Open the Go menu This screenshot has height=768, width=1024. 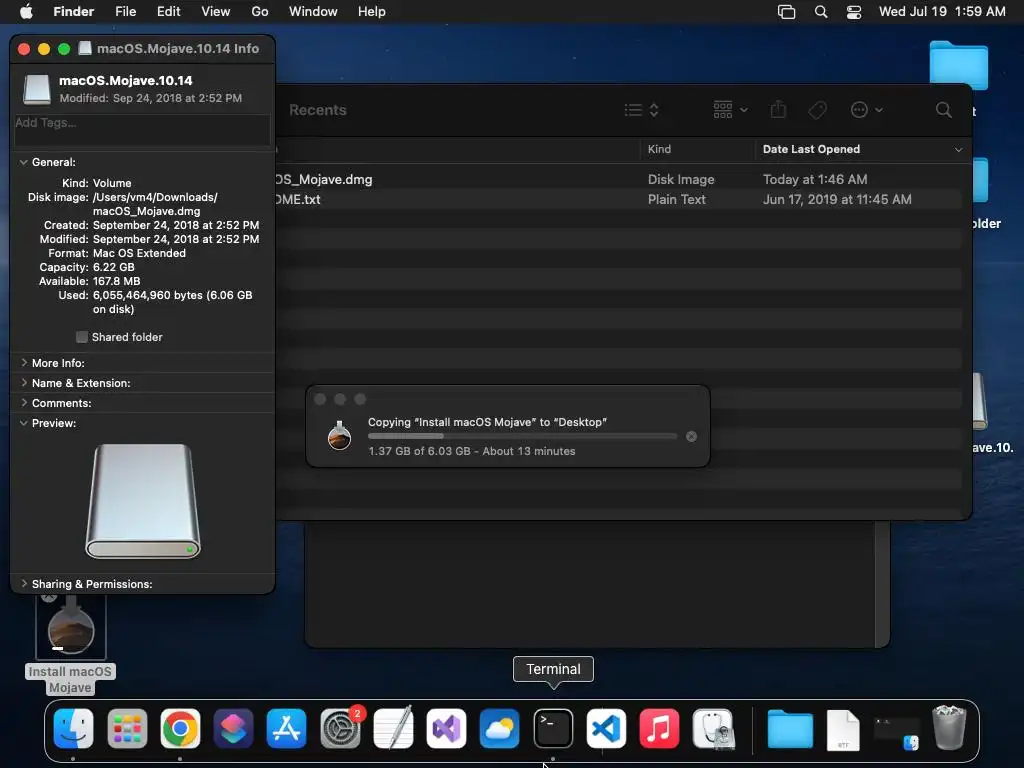tap(260, 12)
